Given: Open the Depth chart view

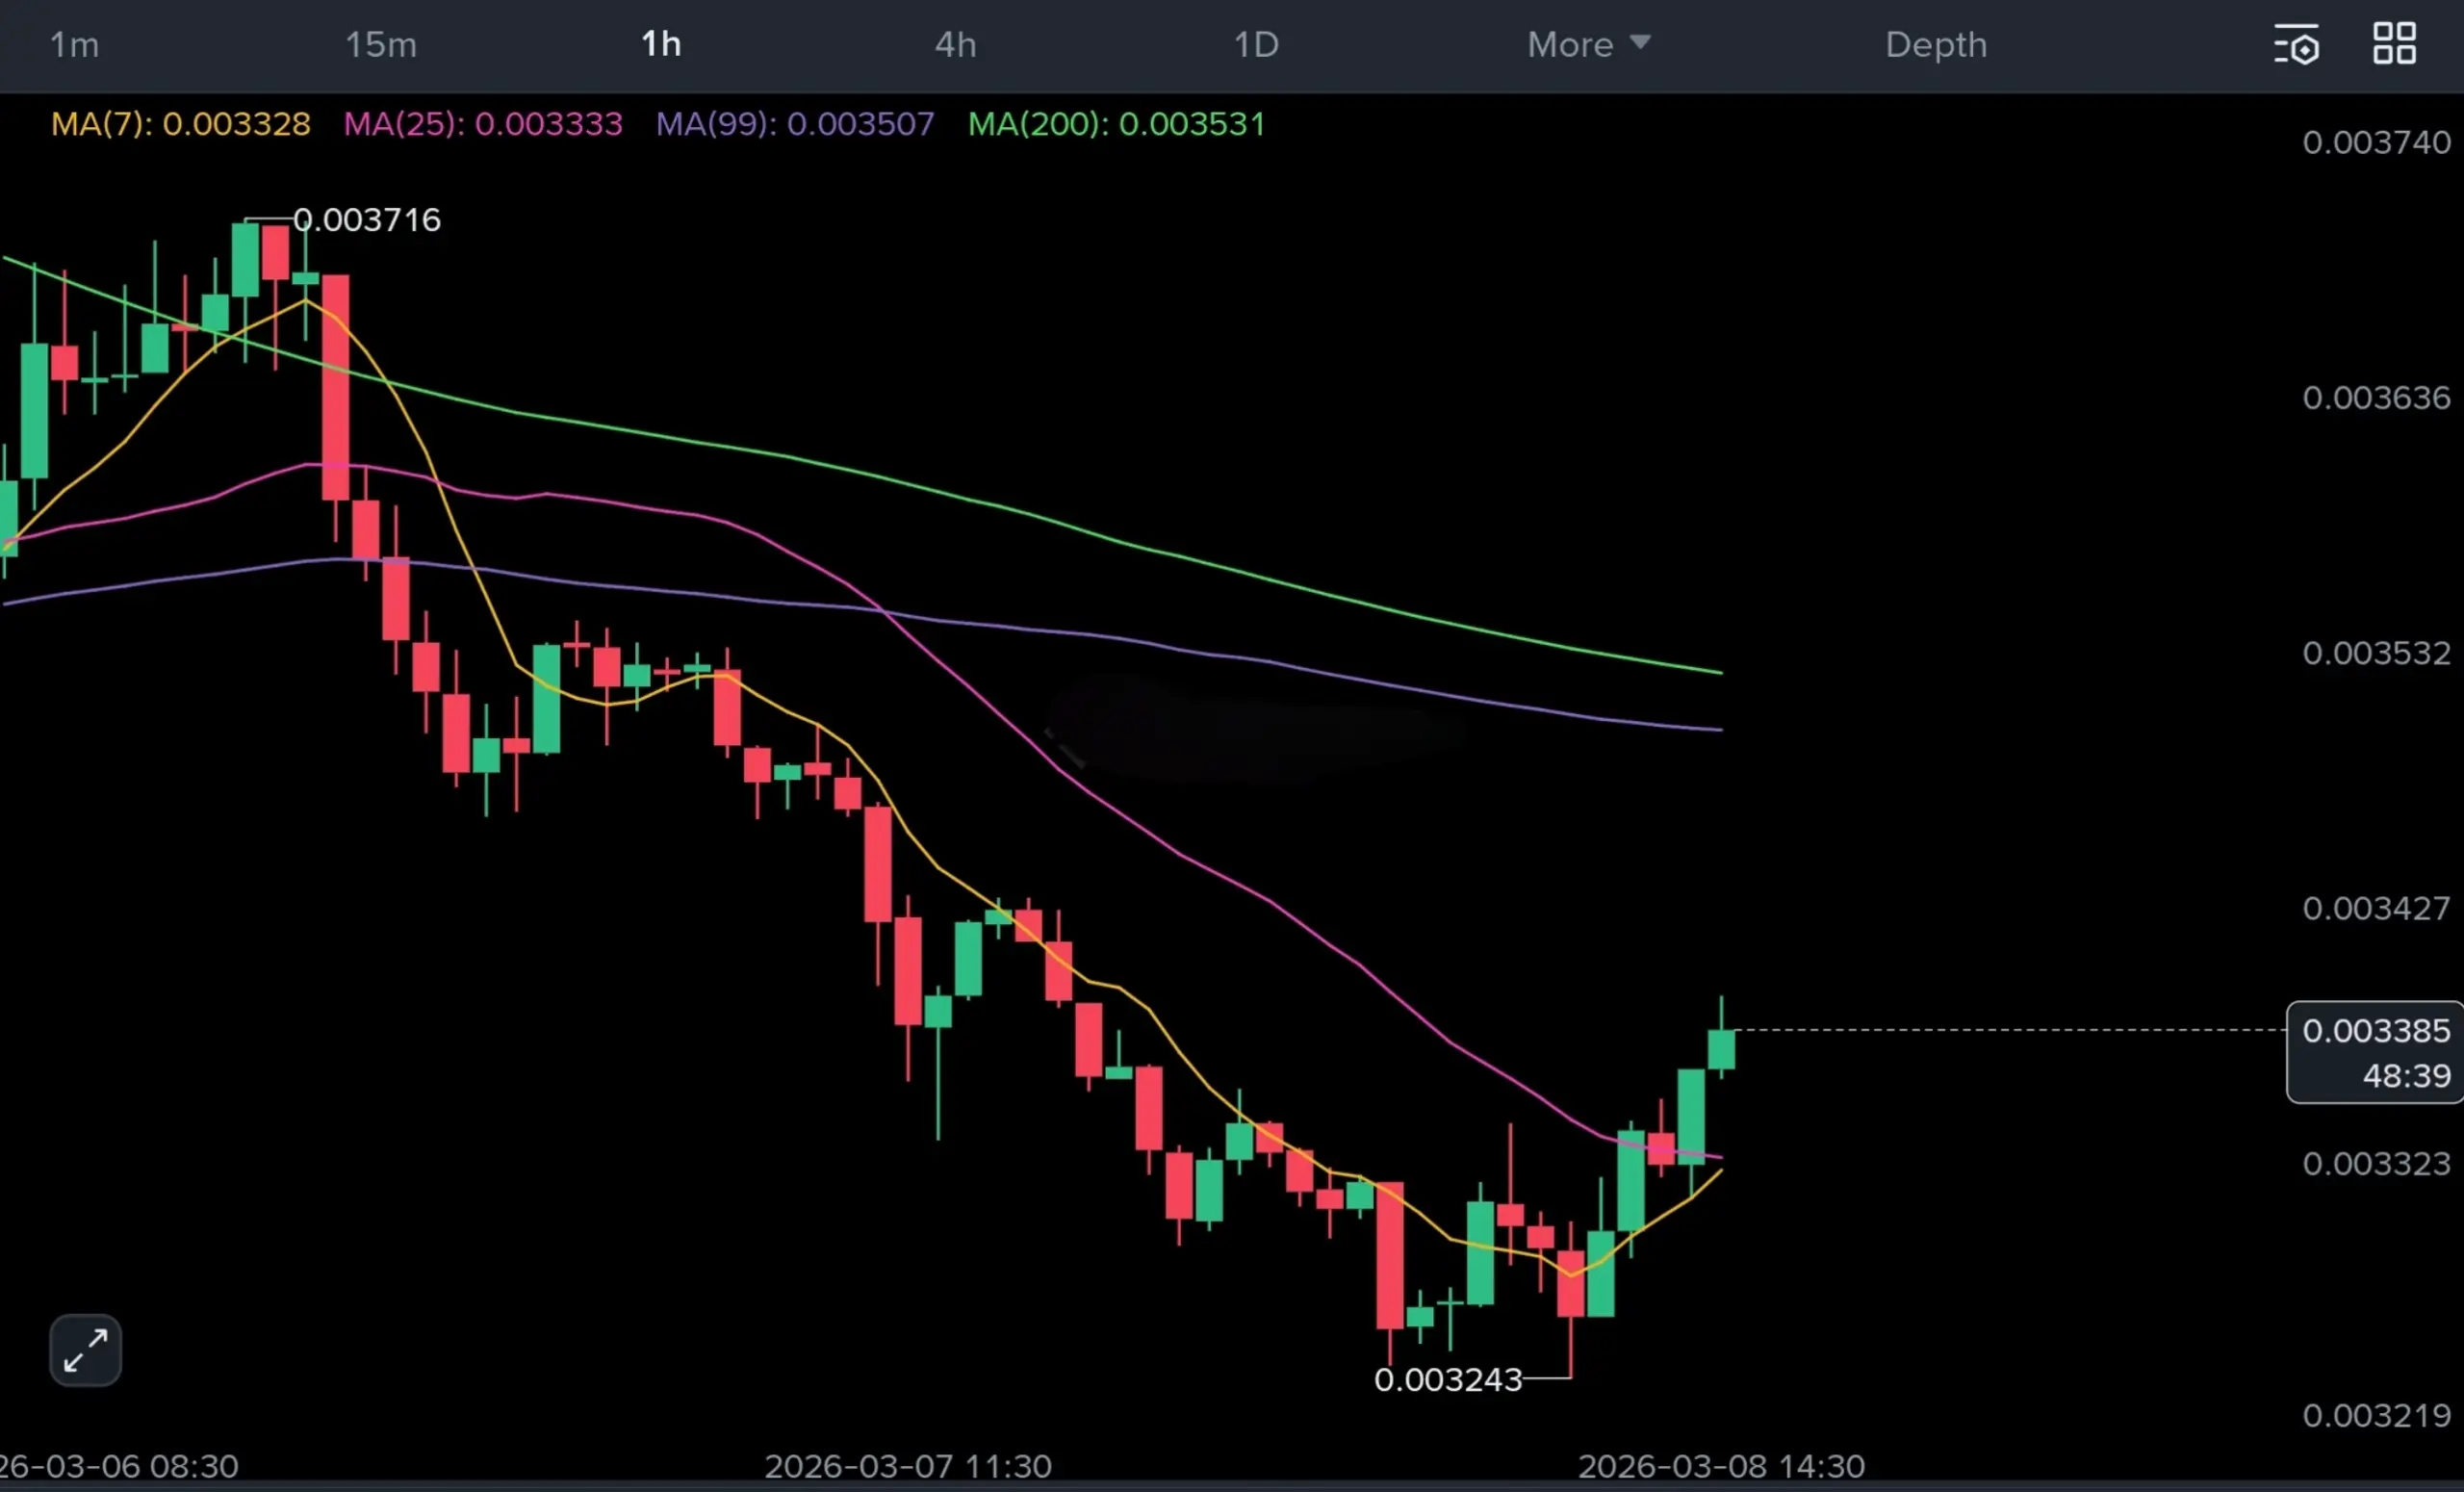Looking at the screenshot, I should [1935, 45].
